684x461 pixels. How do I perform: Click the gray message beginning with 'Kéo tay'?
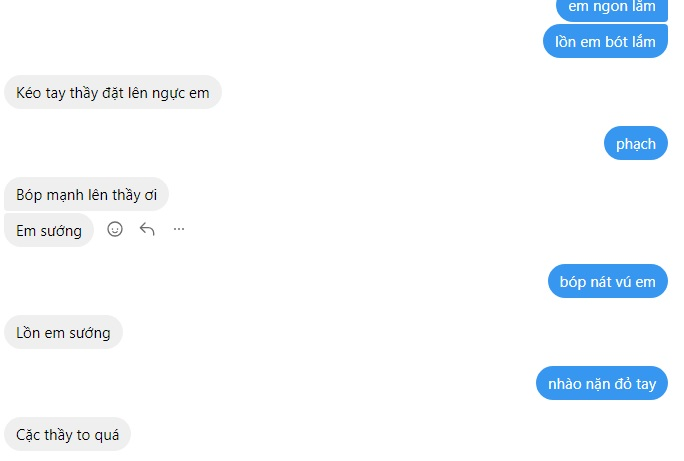(113, 92)
